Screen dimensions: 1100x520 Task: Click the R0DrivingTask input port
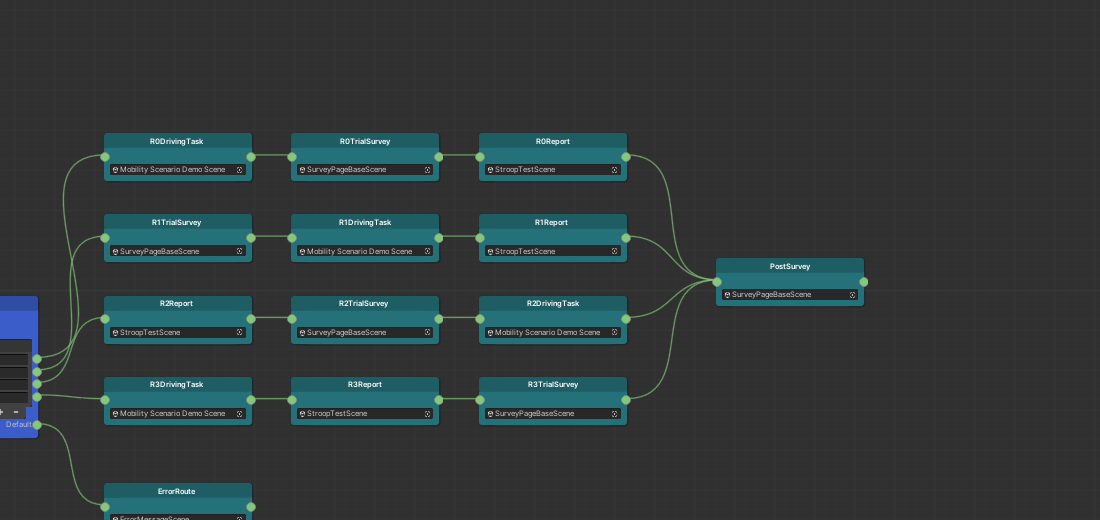pos(105,157)
